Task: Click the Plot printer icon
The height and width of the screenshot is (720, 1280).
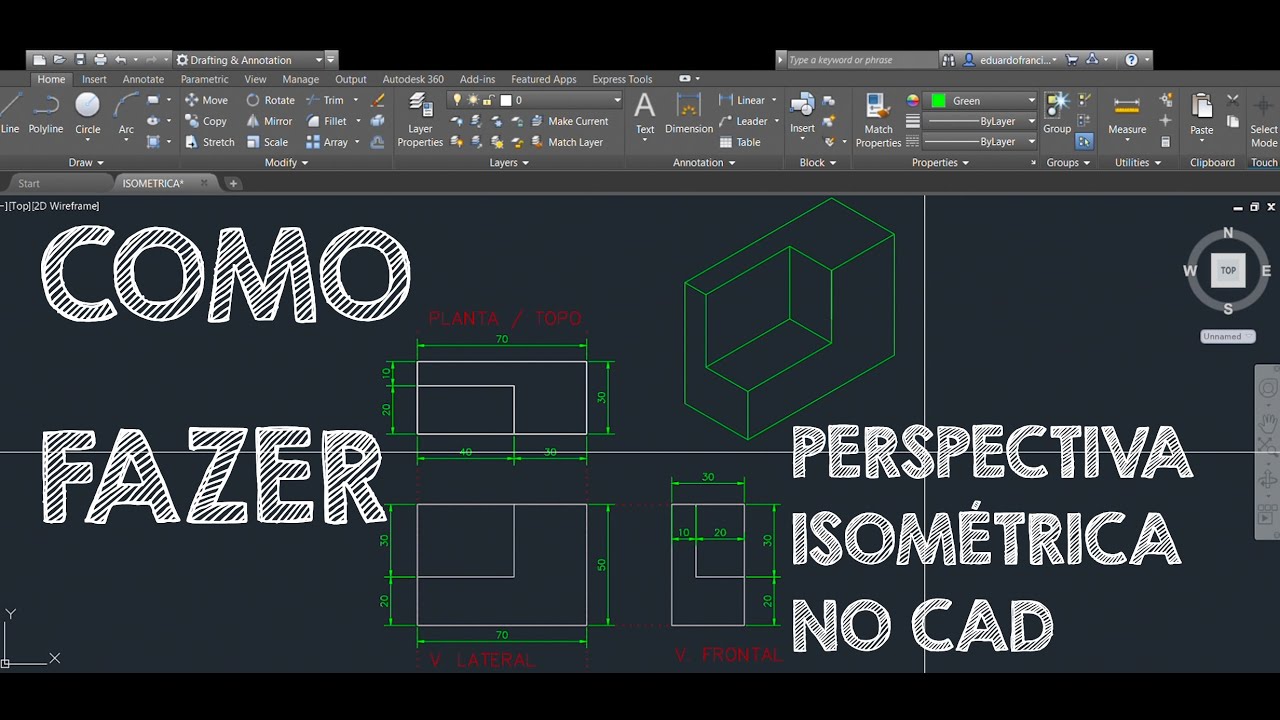Action: (100, 60)
